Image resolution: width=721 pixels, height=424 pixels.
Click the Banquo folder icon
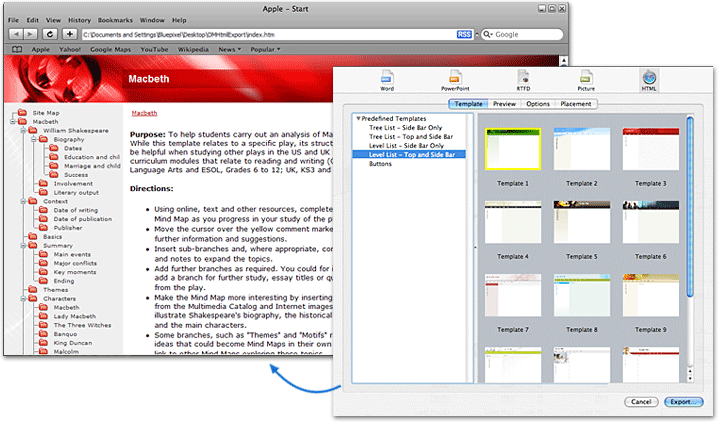(x=43, y=333)
